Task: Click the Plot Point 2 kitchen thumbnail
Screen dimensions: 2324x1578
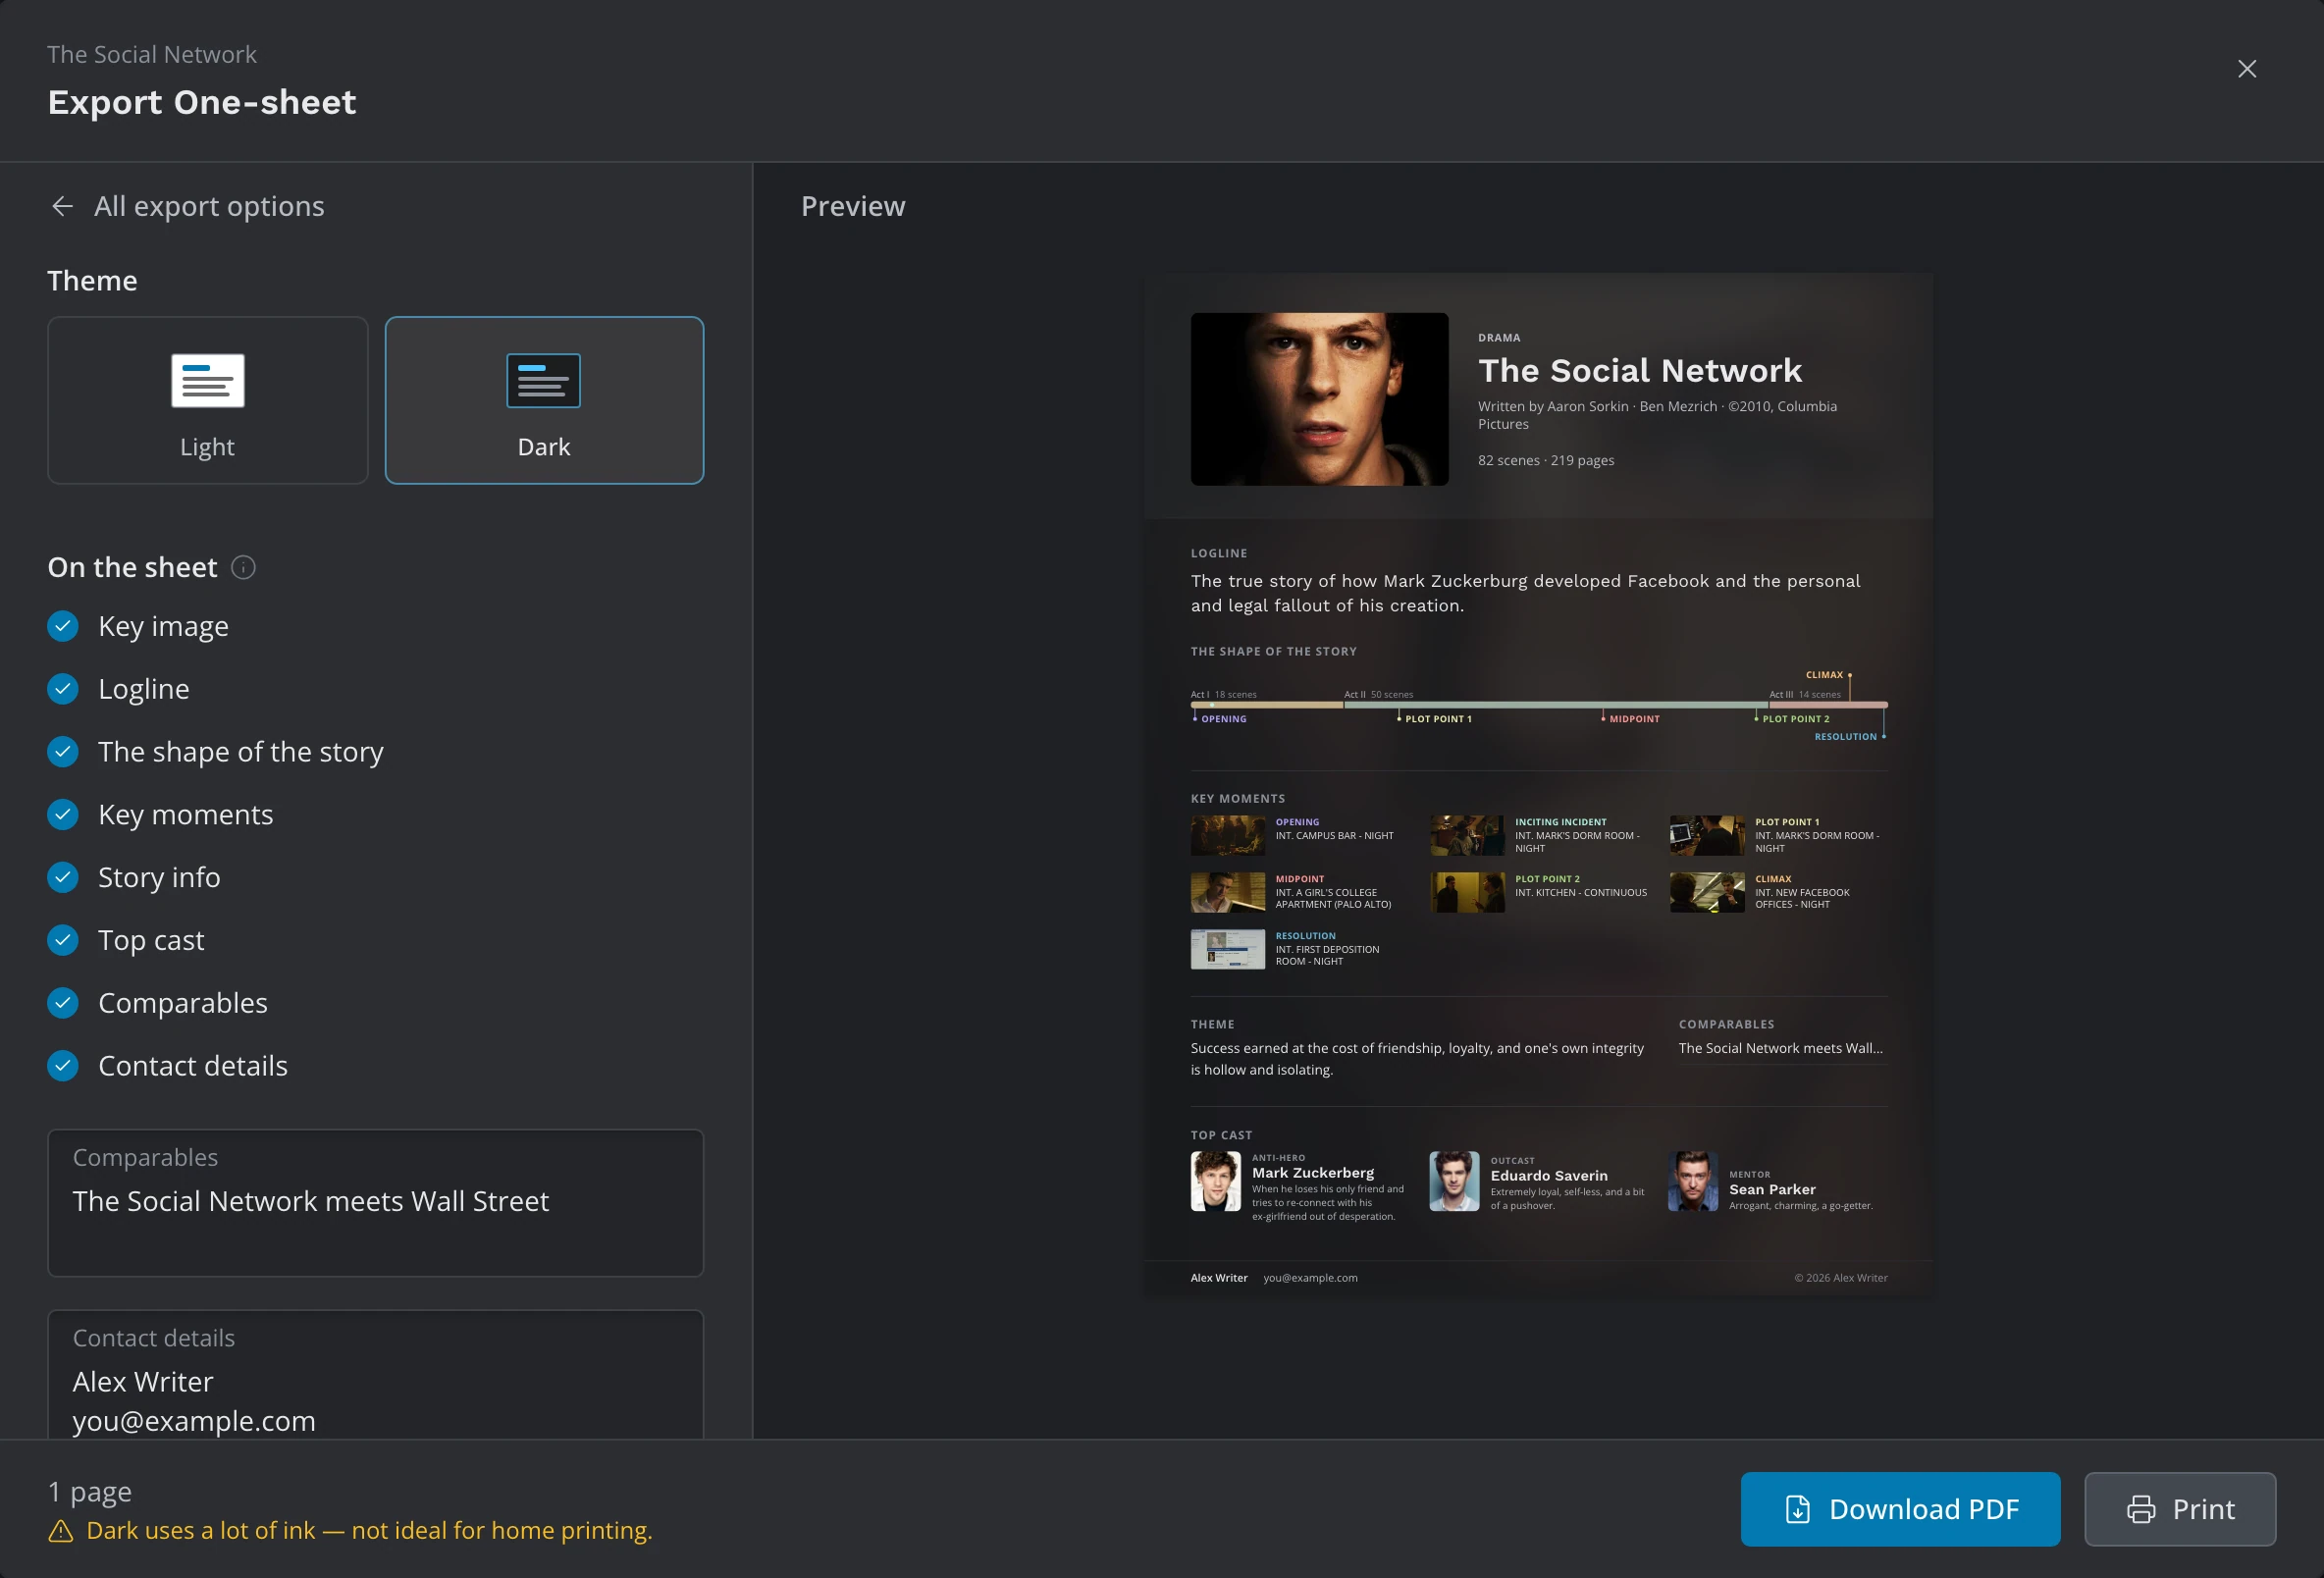Action: pos(1466,892)
